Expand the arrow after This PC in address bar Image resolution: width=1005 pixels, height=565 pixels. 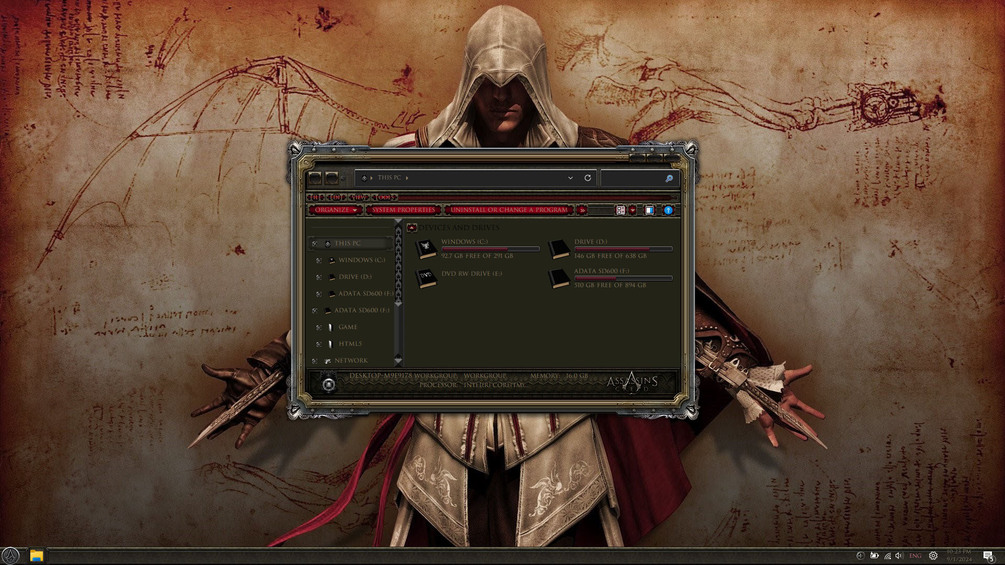406,178
